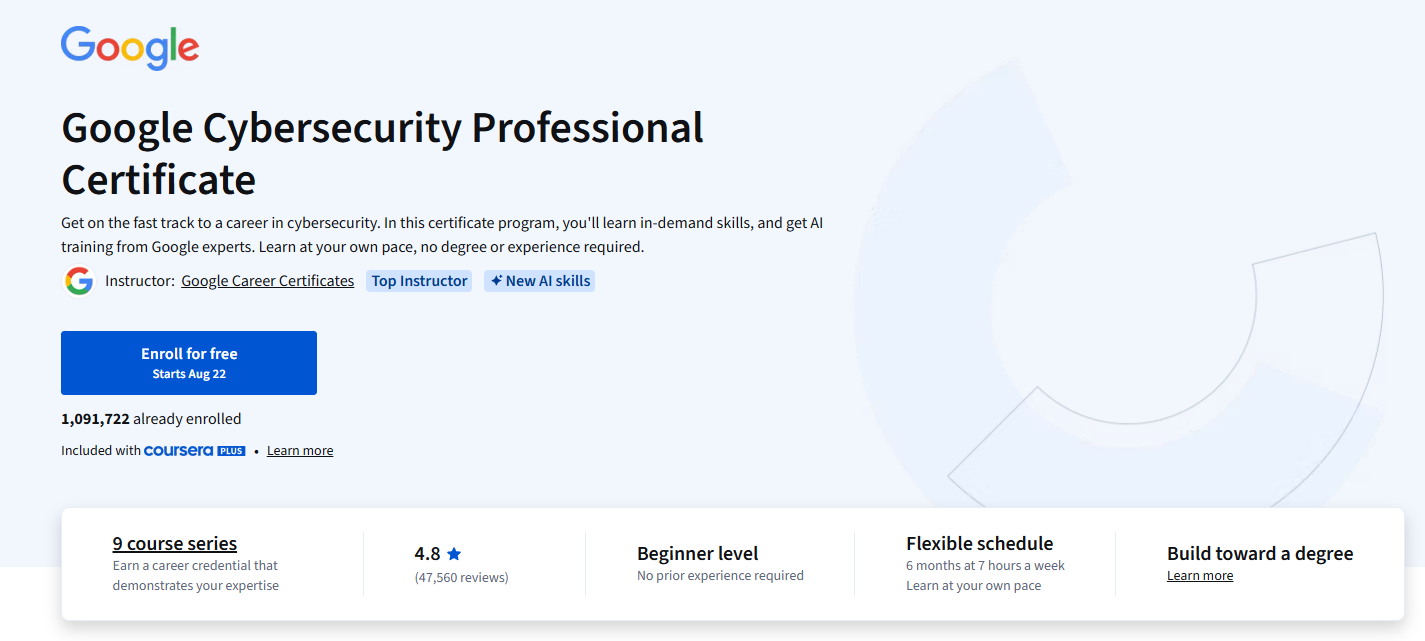This screenshot has width=1425, height=641.
Task: Select the Top Instructor badge
Action: pyautogui.click(x=419, y=281)
